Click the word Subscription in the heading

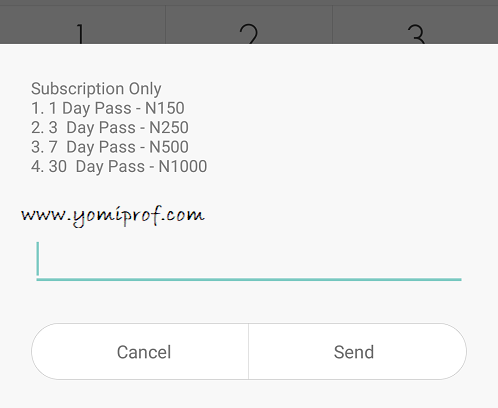[x=77, y=89]
